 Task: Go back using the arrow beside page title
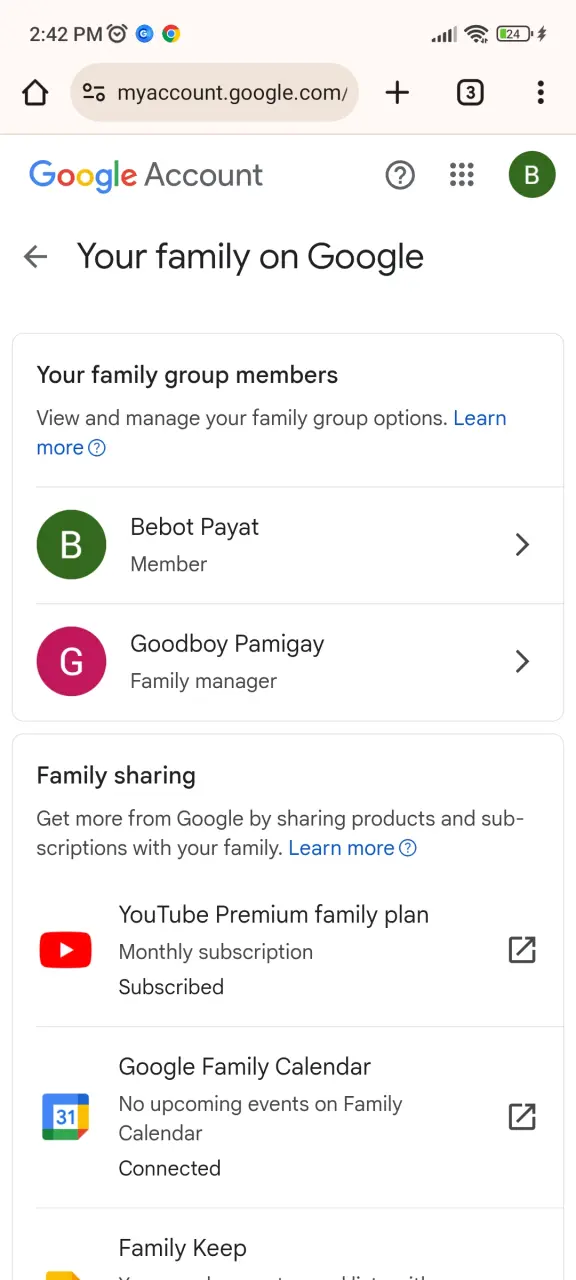pos(35,257)
